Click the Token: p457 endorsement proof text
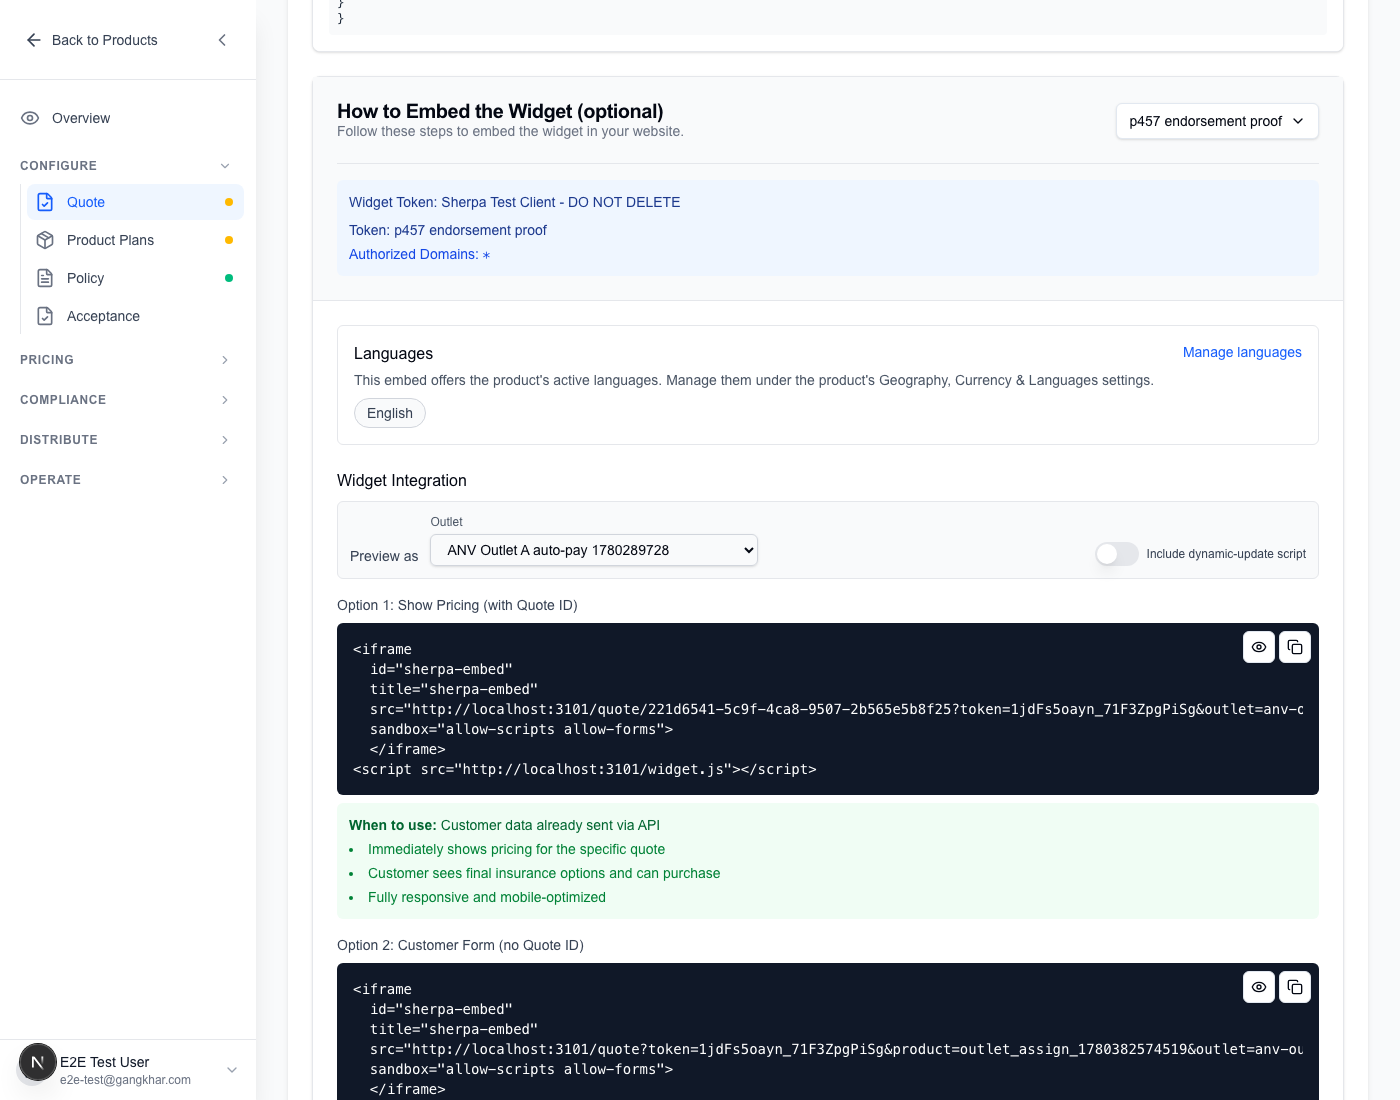The width and height of the screenshot is (1400, 1100). click(x=448, y=230)
